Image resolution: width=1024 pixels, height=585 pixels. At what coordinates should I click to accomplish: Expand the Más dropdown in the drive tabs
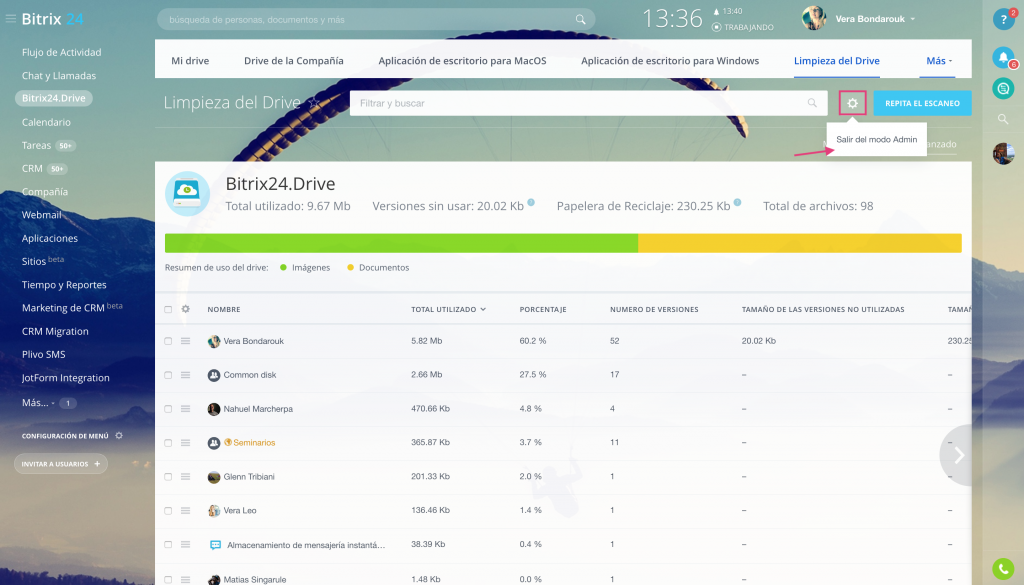coord(938,61)
